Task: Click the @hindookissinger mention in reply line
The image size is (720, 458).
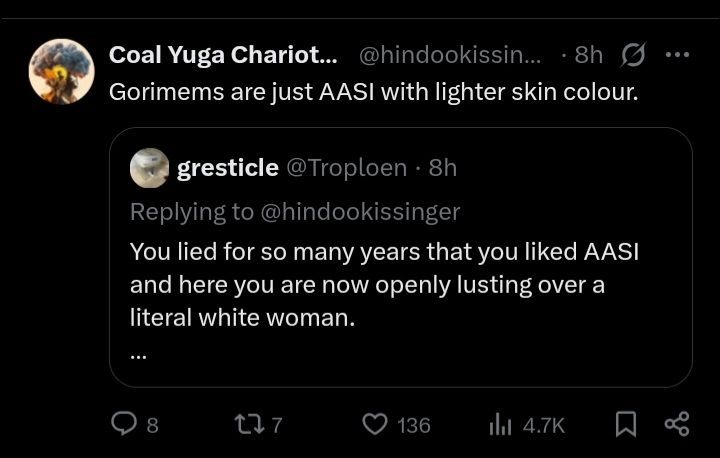Action: [359, 211]
